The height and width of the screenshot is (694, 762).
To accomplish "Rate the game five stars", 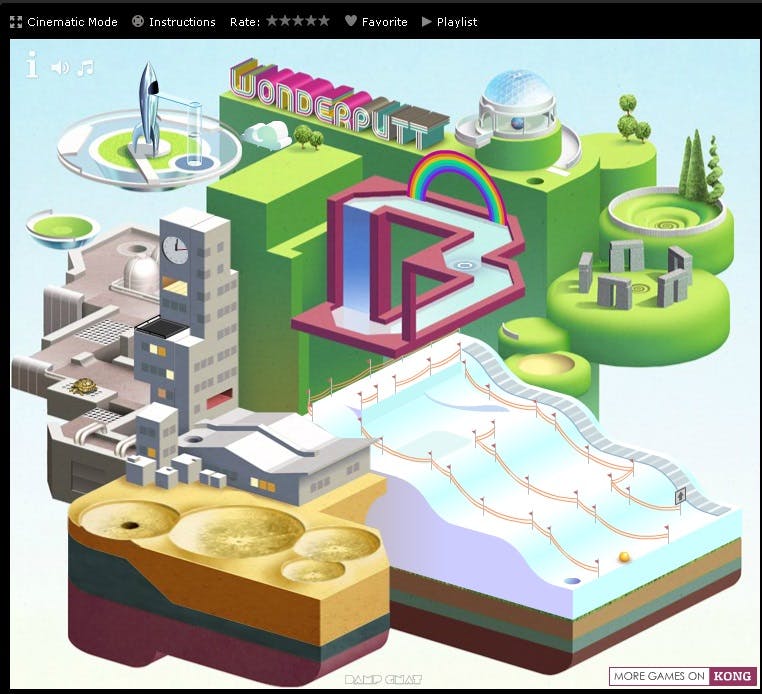I will pos(324,21).
